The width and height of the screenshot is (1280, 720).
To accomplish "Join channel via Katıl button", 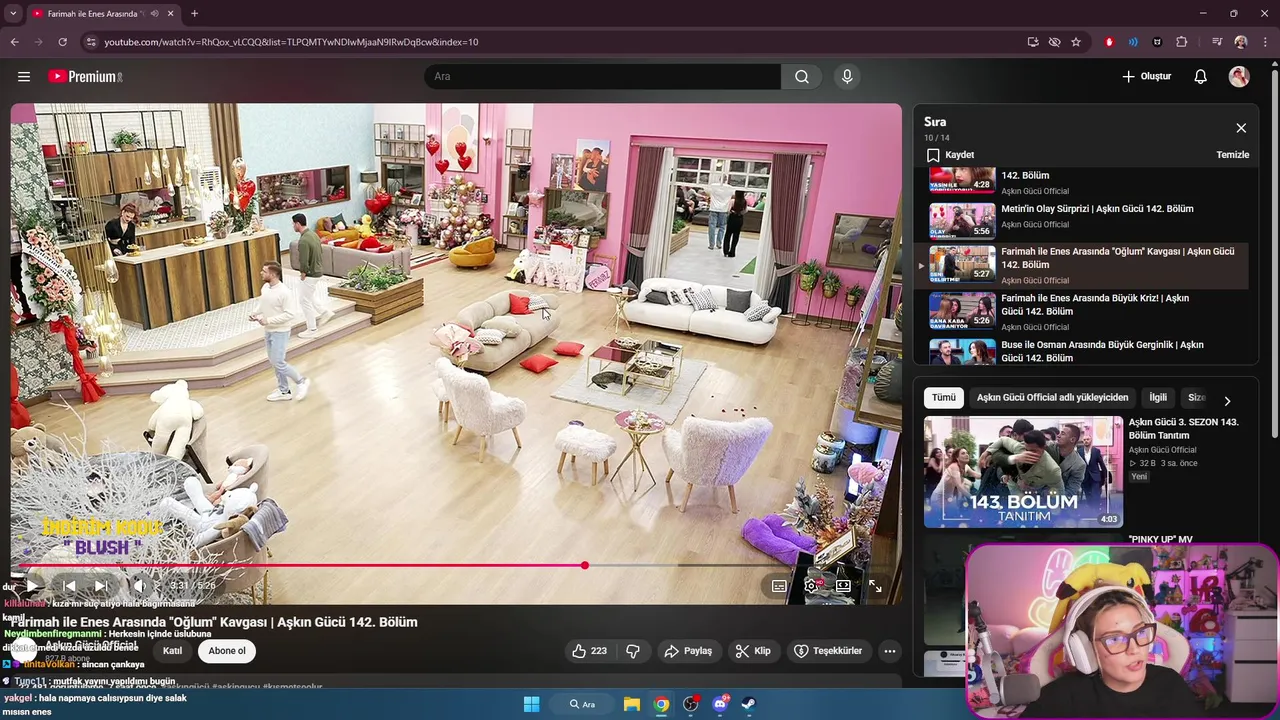I will pyautogui.click(x=172, y=651).
